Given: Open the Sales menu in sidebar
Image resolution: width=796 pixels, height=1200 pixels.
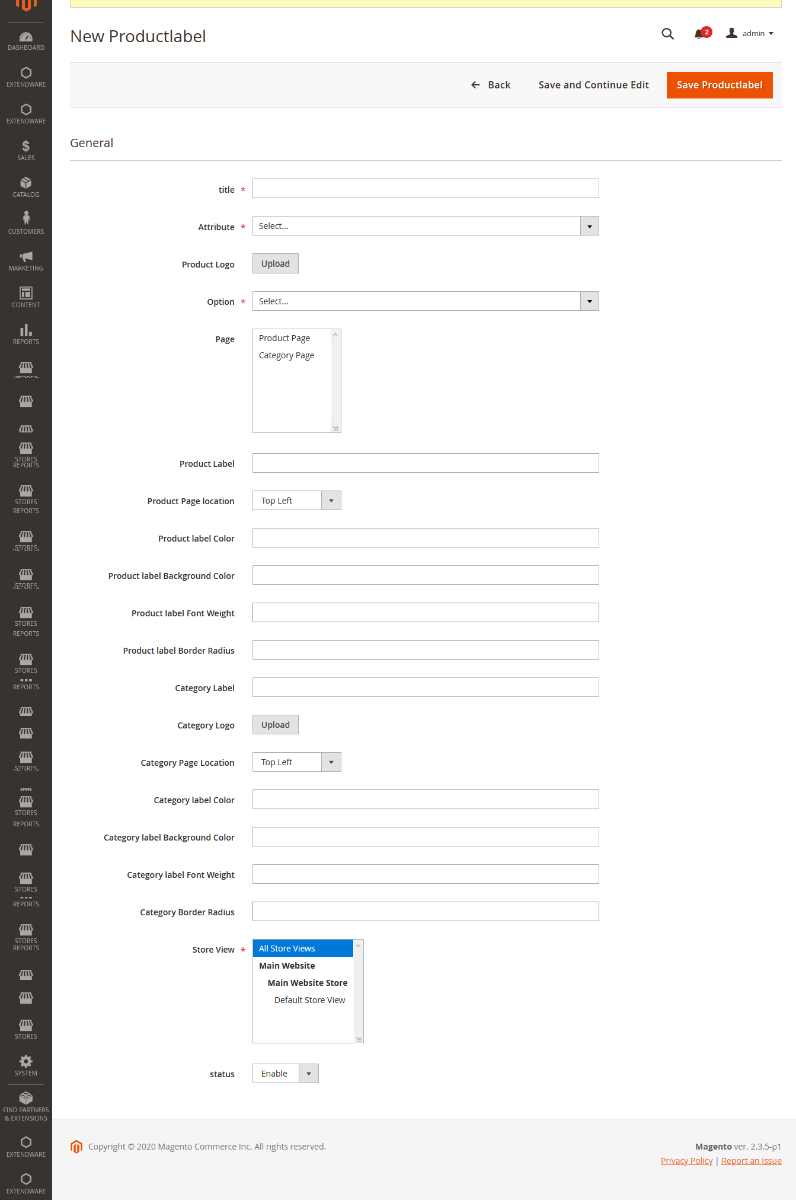Looking at the screenshot, I should 26,150.
